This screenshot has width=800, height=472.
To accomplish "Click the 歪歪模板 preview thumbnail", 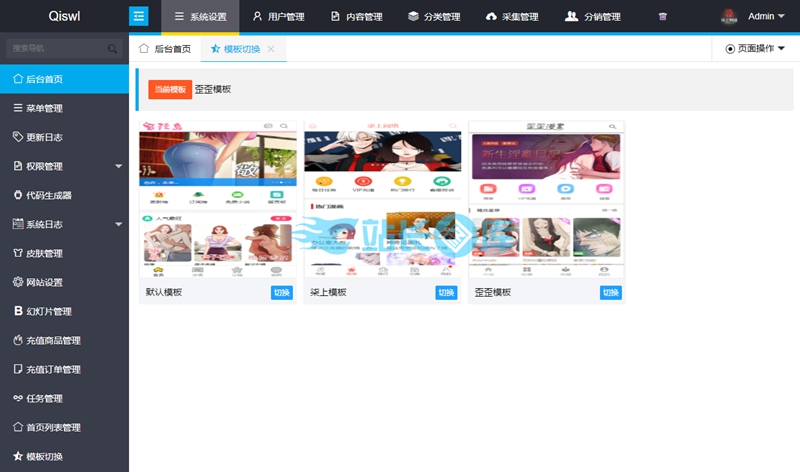I will point(545,200).
